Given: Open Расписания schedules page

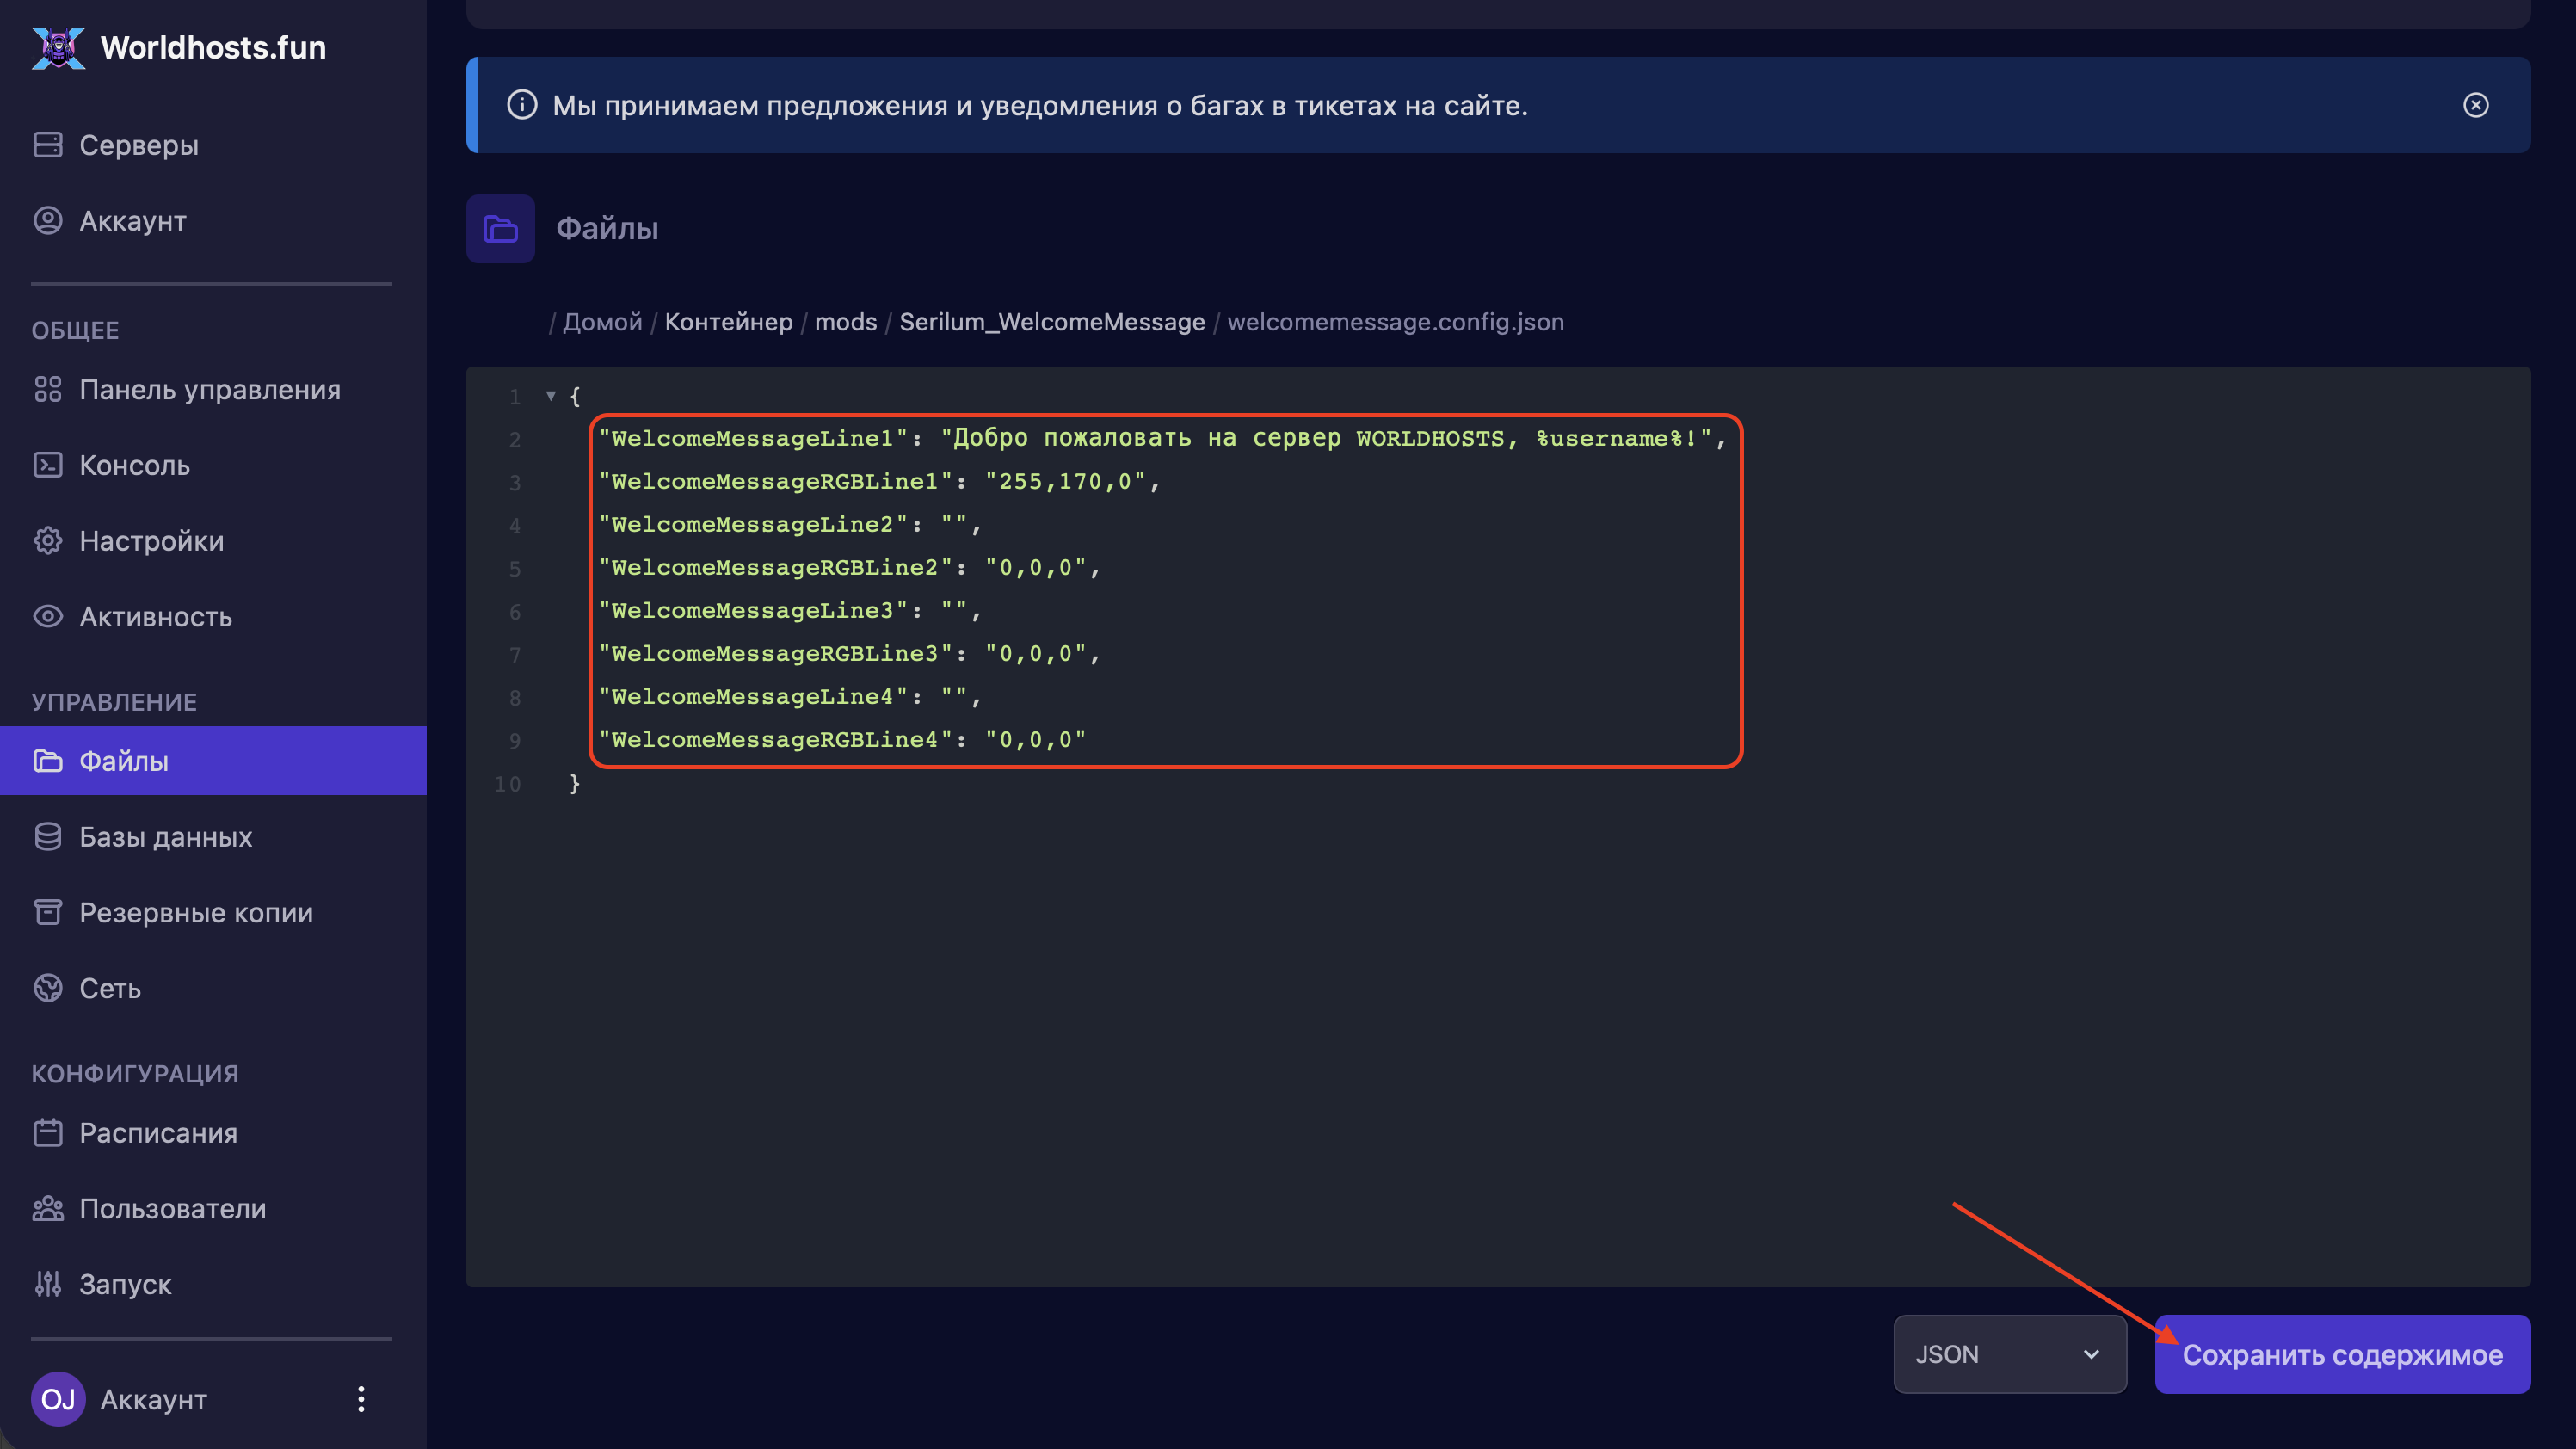Looking at the screenshot, I should 158,1133.
